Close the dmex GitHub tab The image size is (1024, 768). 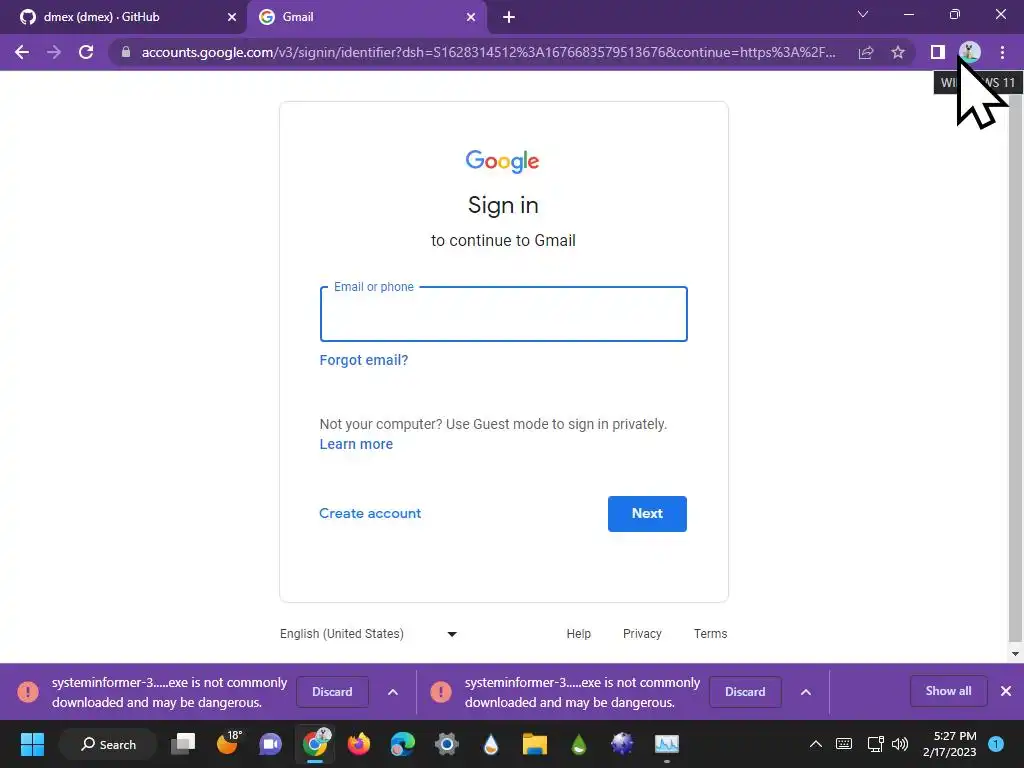231,17
